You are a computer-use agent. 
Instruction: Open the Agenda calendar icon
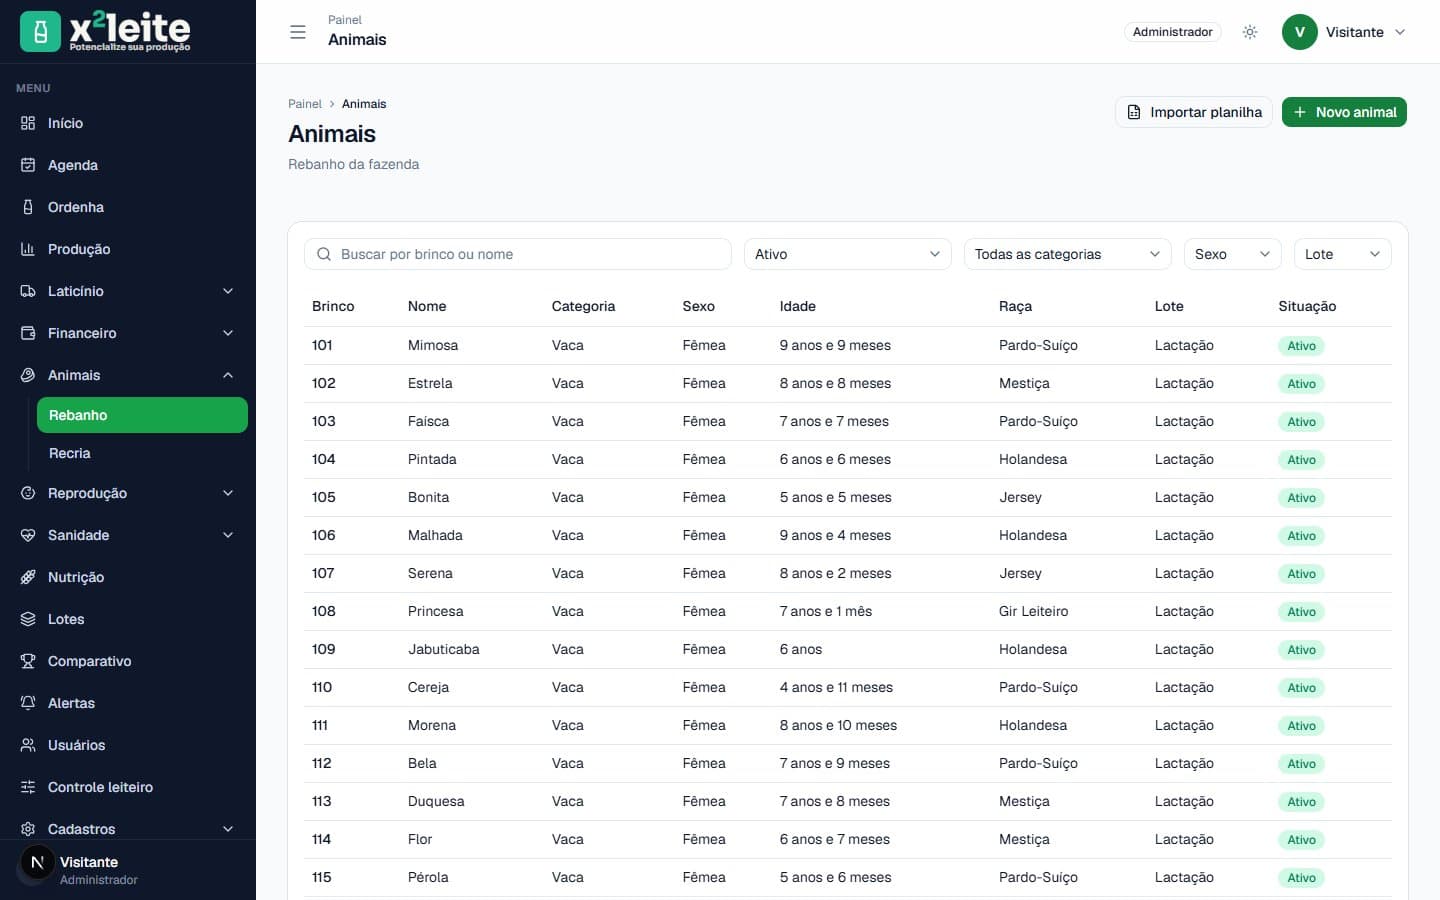28,165
